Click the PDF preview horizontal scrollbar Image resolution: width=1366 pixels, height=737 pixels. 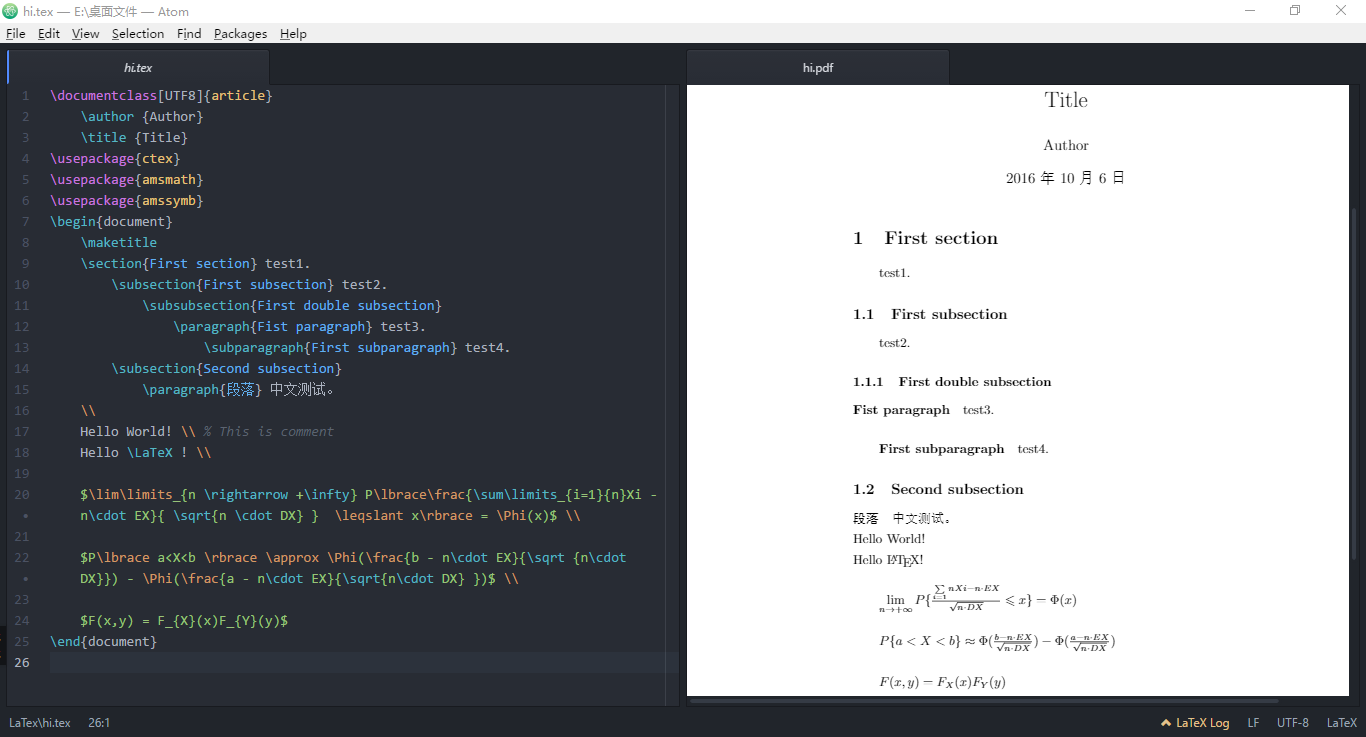point(984,701)
